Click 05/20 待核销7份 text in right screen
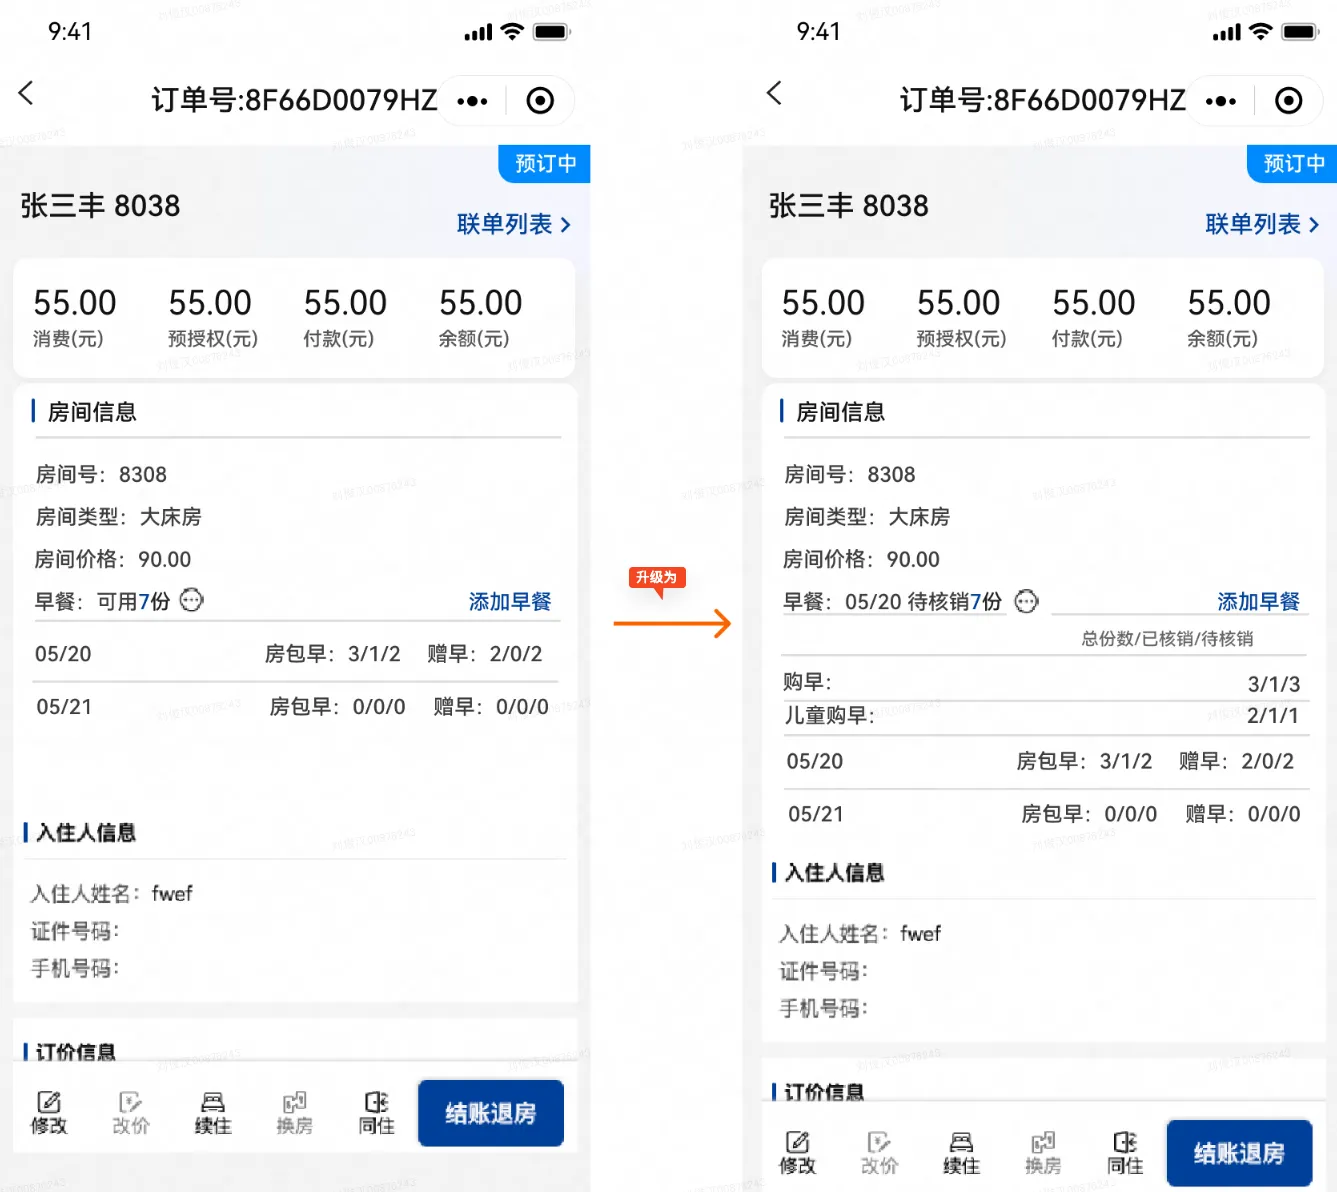This screenshot has width=1337, height=1192. tap(923, 601)
